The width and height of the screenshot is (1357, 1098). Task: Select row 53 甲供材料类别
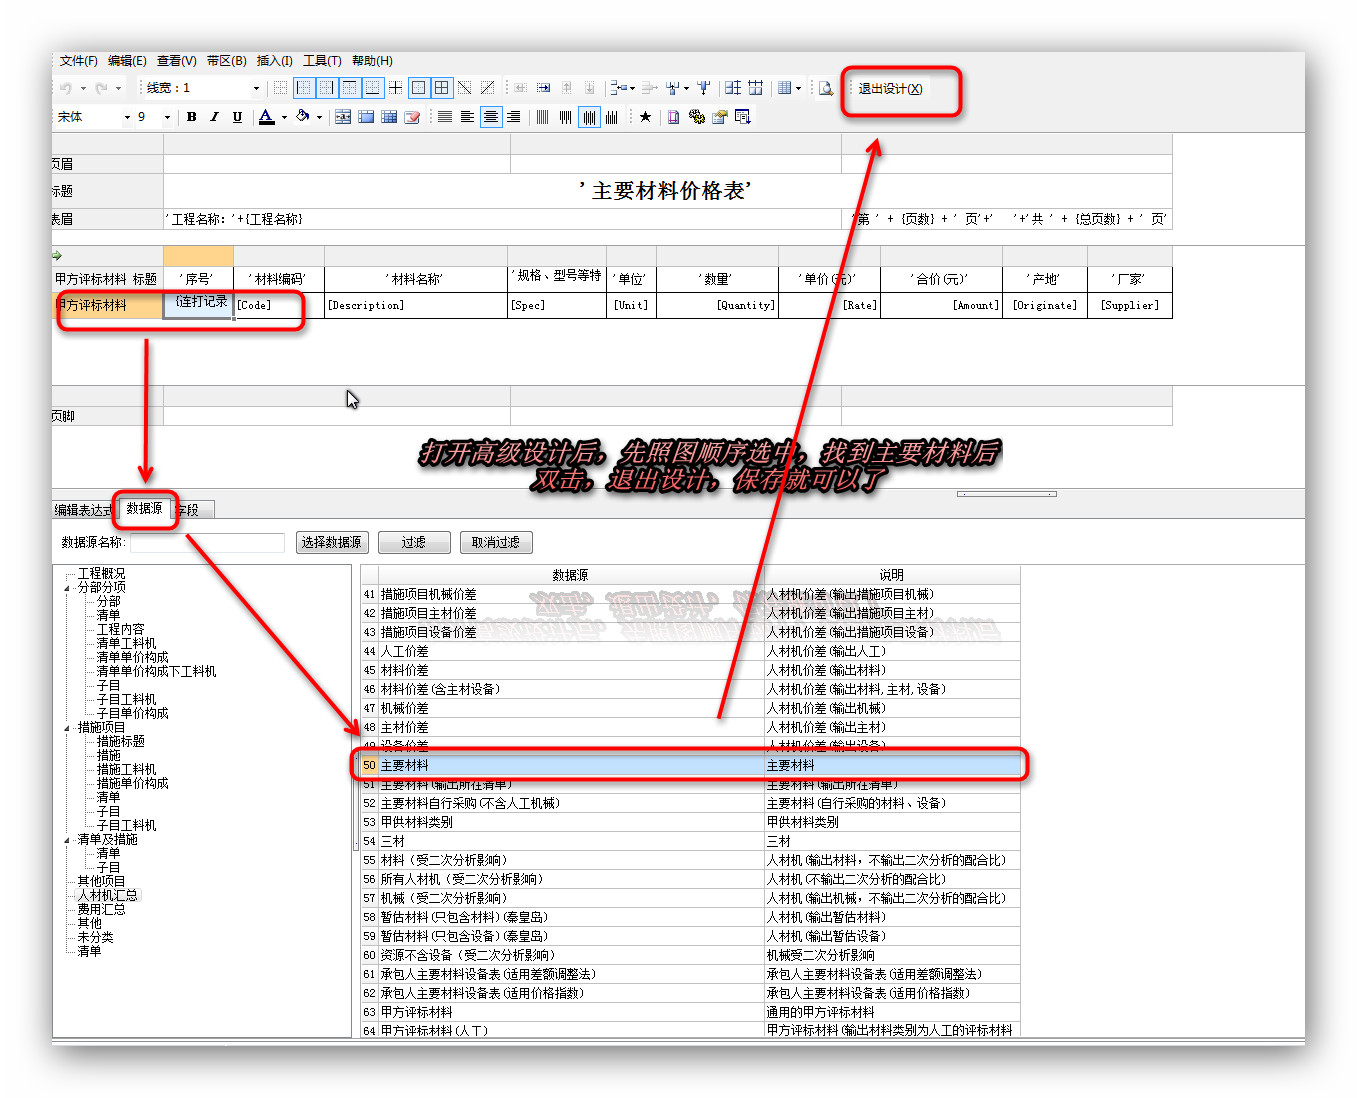coord(690,822)
